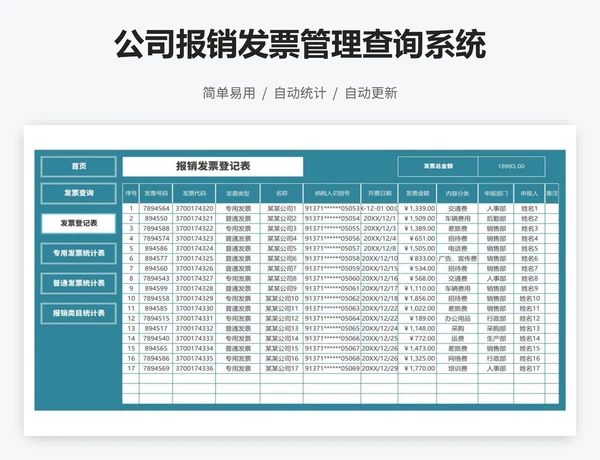Select invoice number 894550 in row 2
This screenshot has height=460, width=600.
[x=156, y=219]
